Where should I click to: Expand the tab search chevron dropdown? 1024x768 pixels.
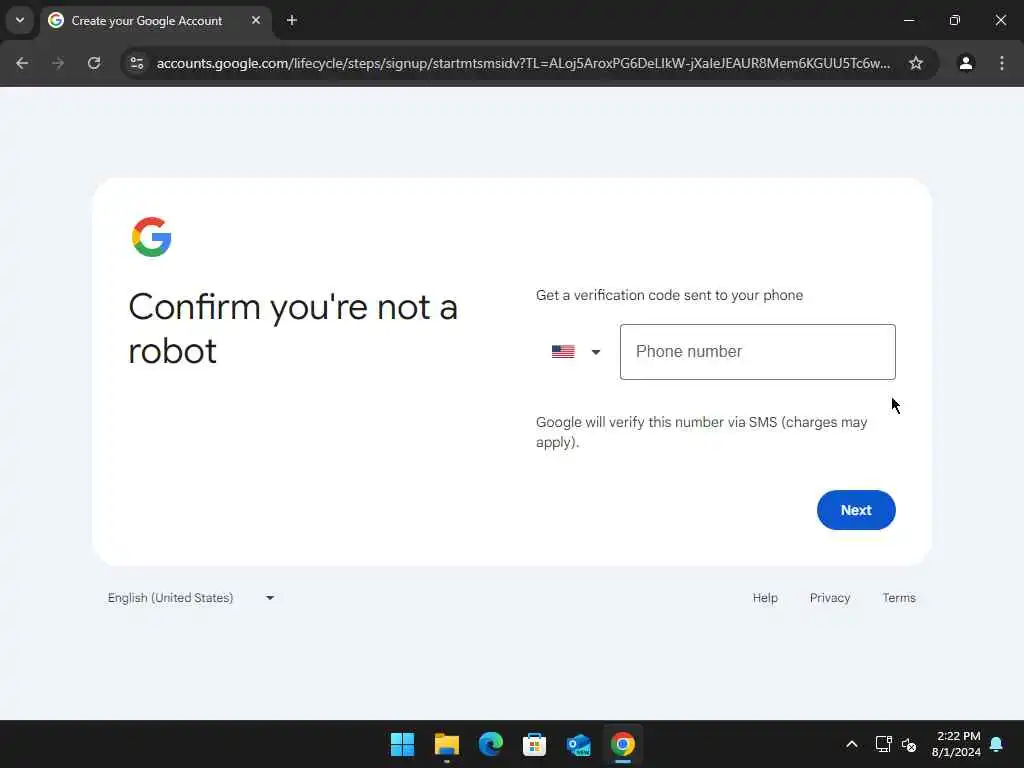click(20, 20)
